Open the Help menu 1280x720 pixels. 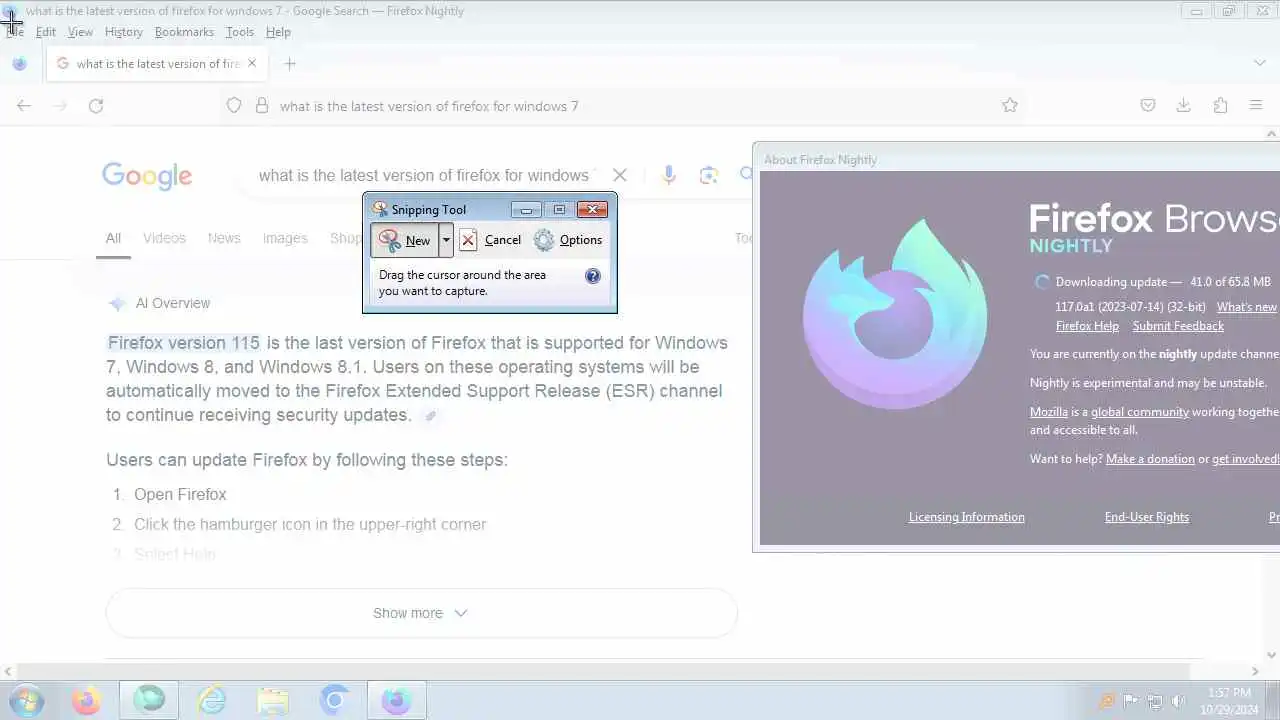point(278,32)
